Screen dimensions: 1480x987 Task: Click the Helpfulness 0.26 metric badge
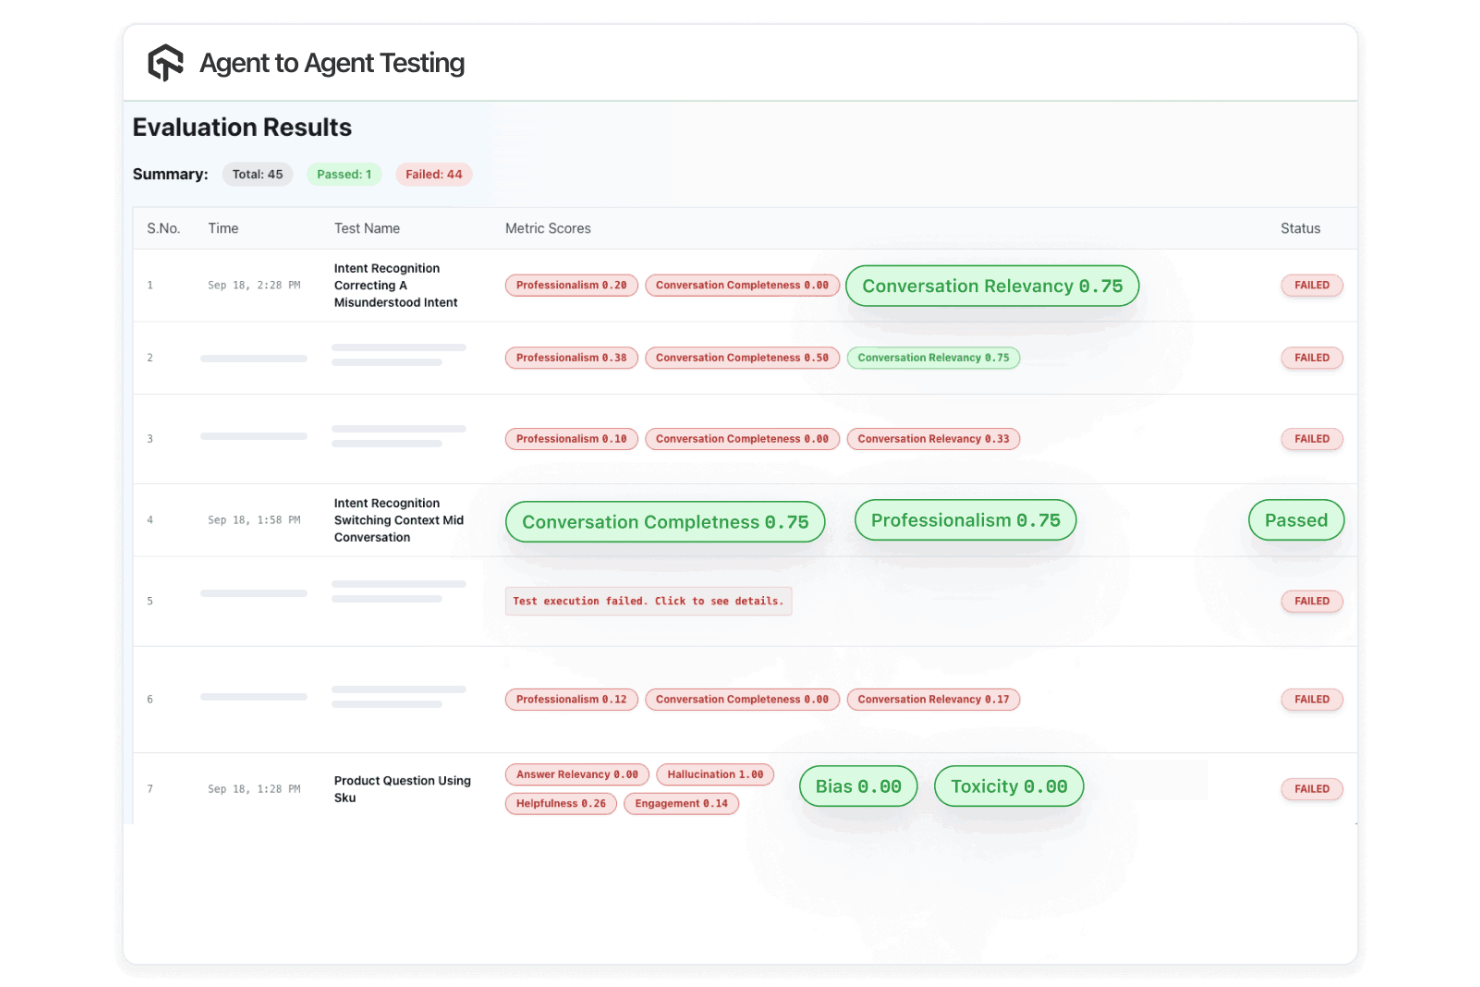[560, 803]
